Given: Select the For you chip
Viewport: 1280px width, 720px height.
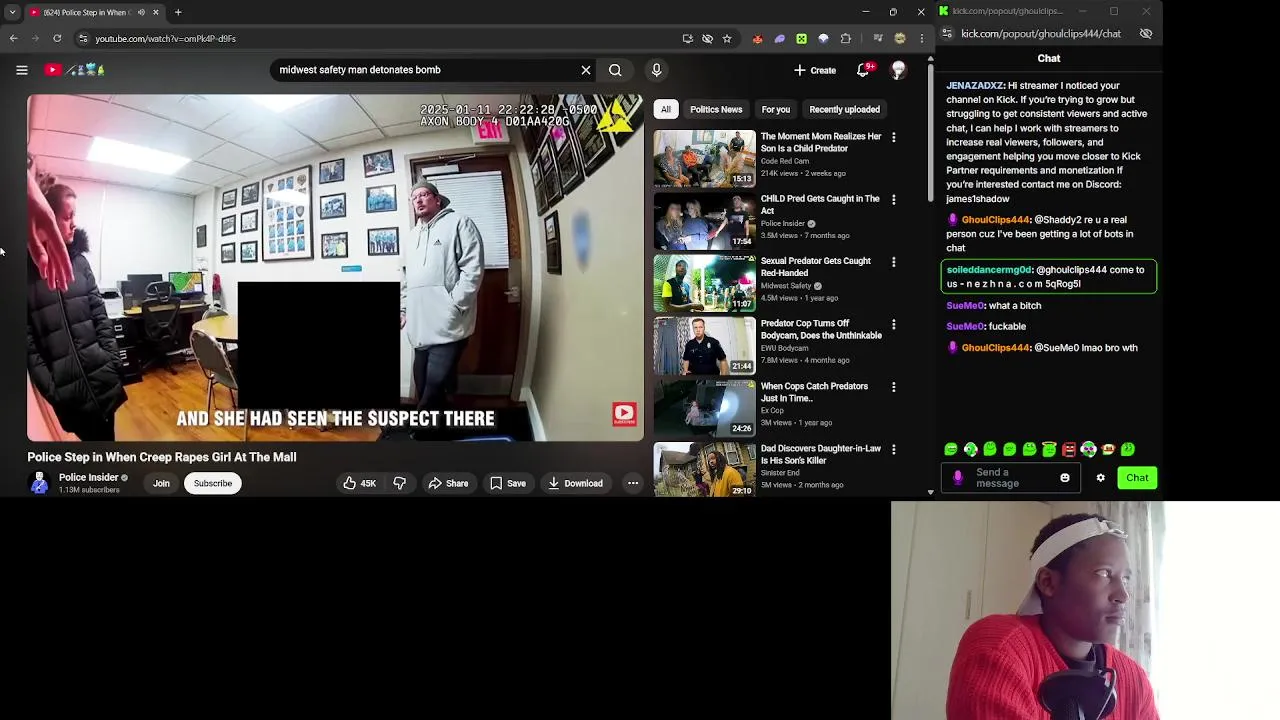Looking at the screenshot, I should (775, 109).
